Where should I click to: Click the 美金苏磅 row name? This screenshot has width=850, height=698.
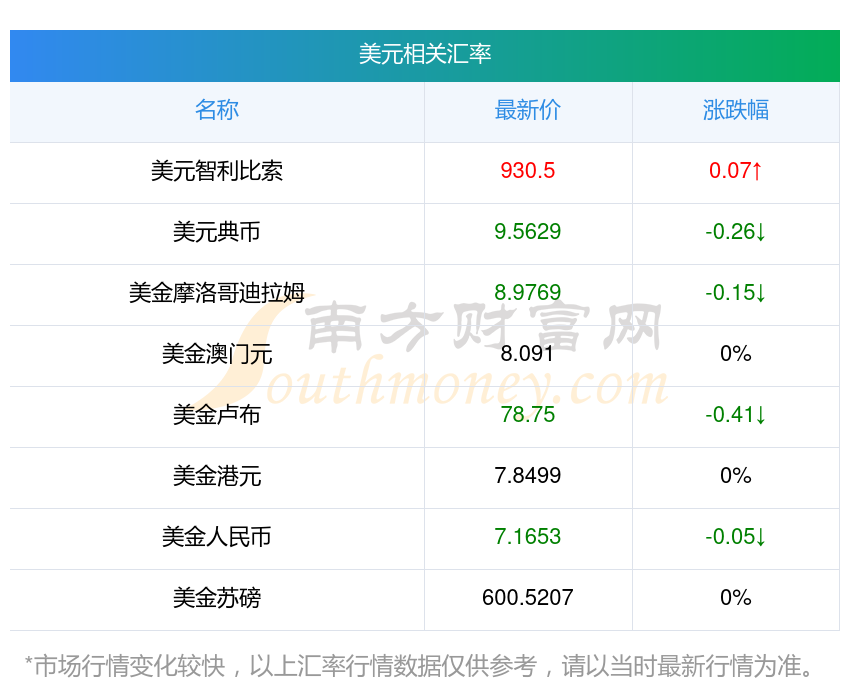pos(217,598)
